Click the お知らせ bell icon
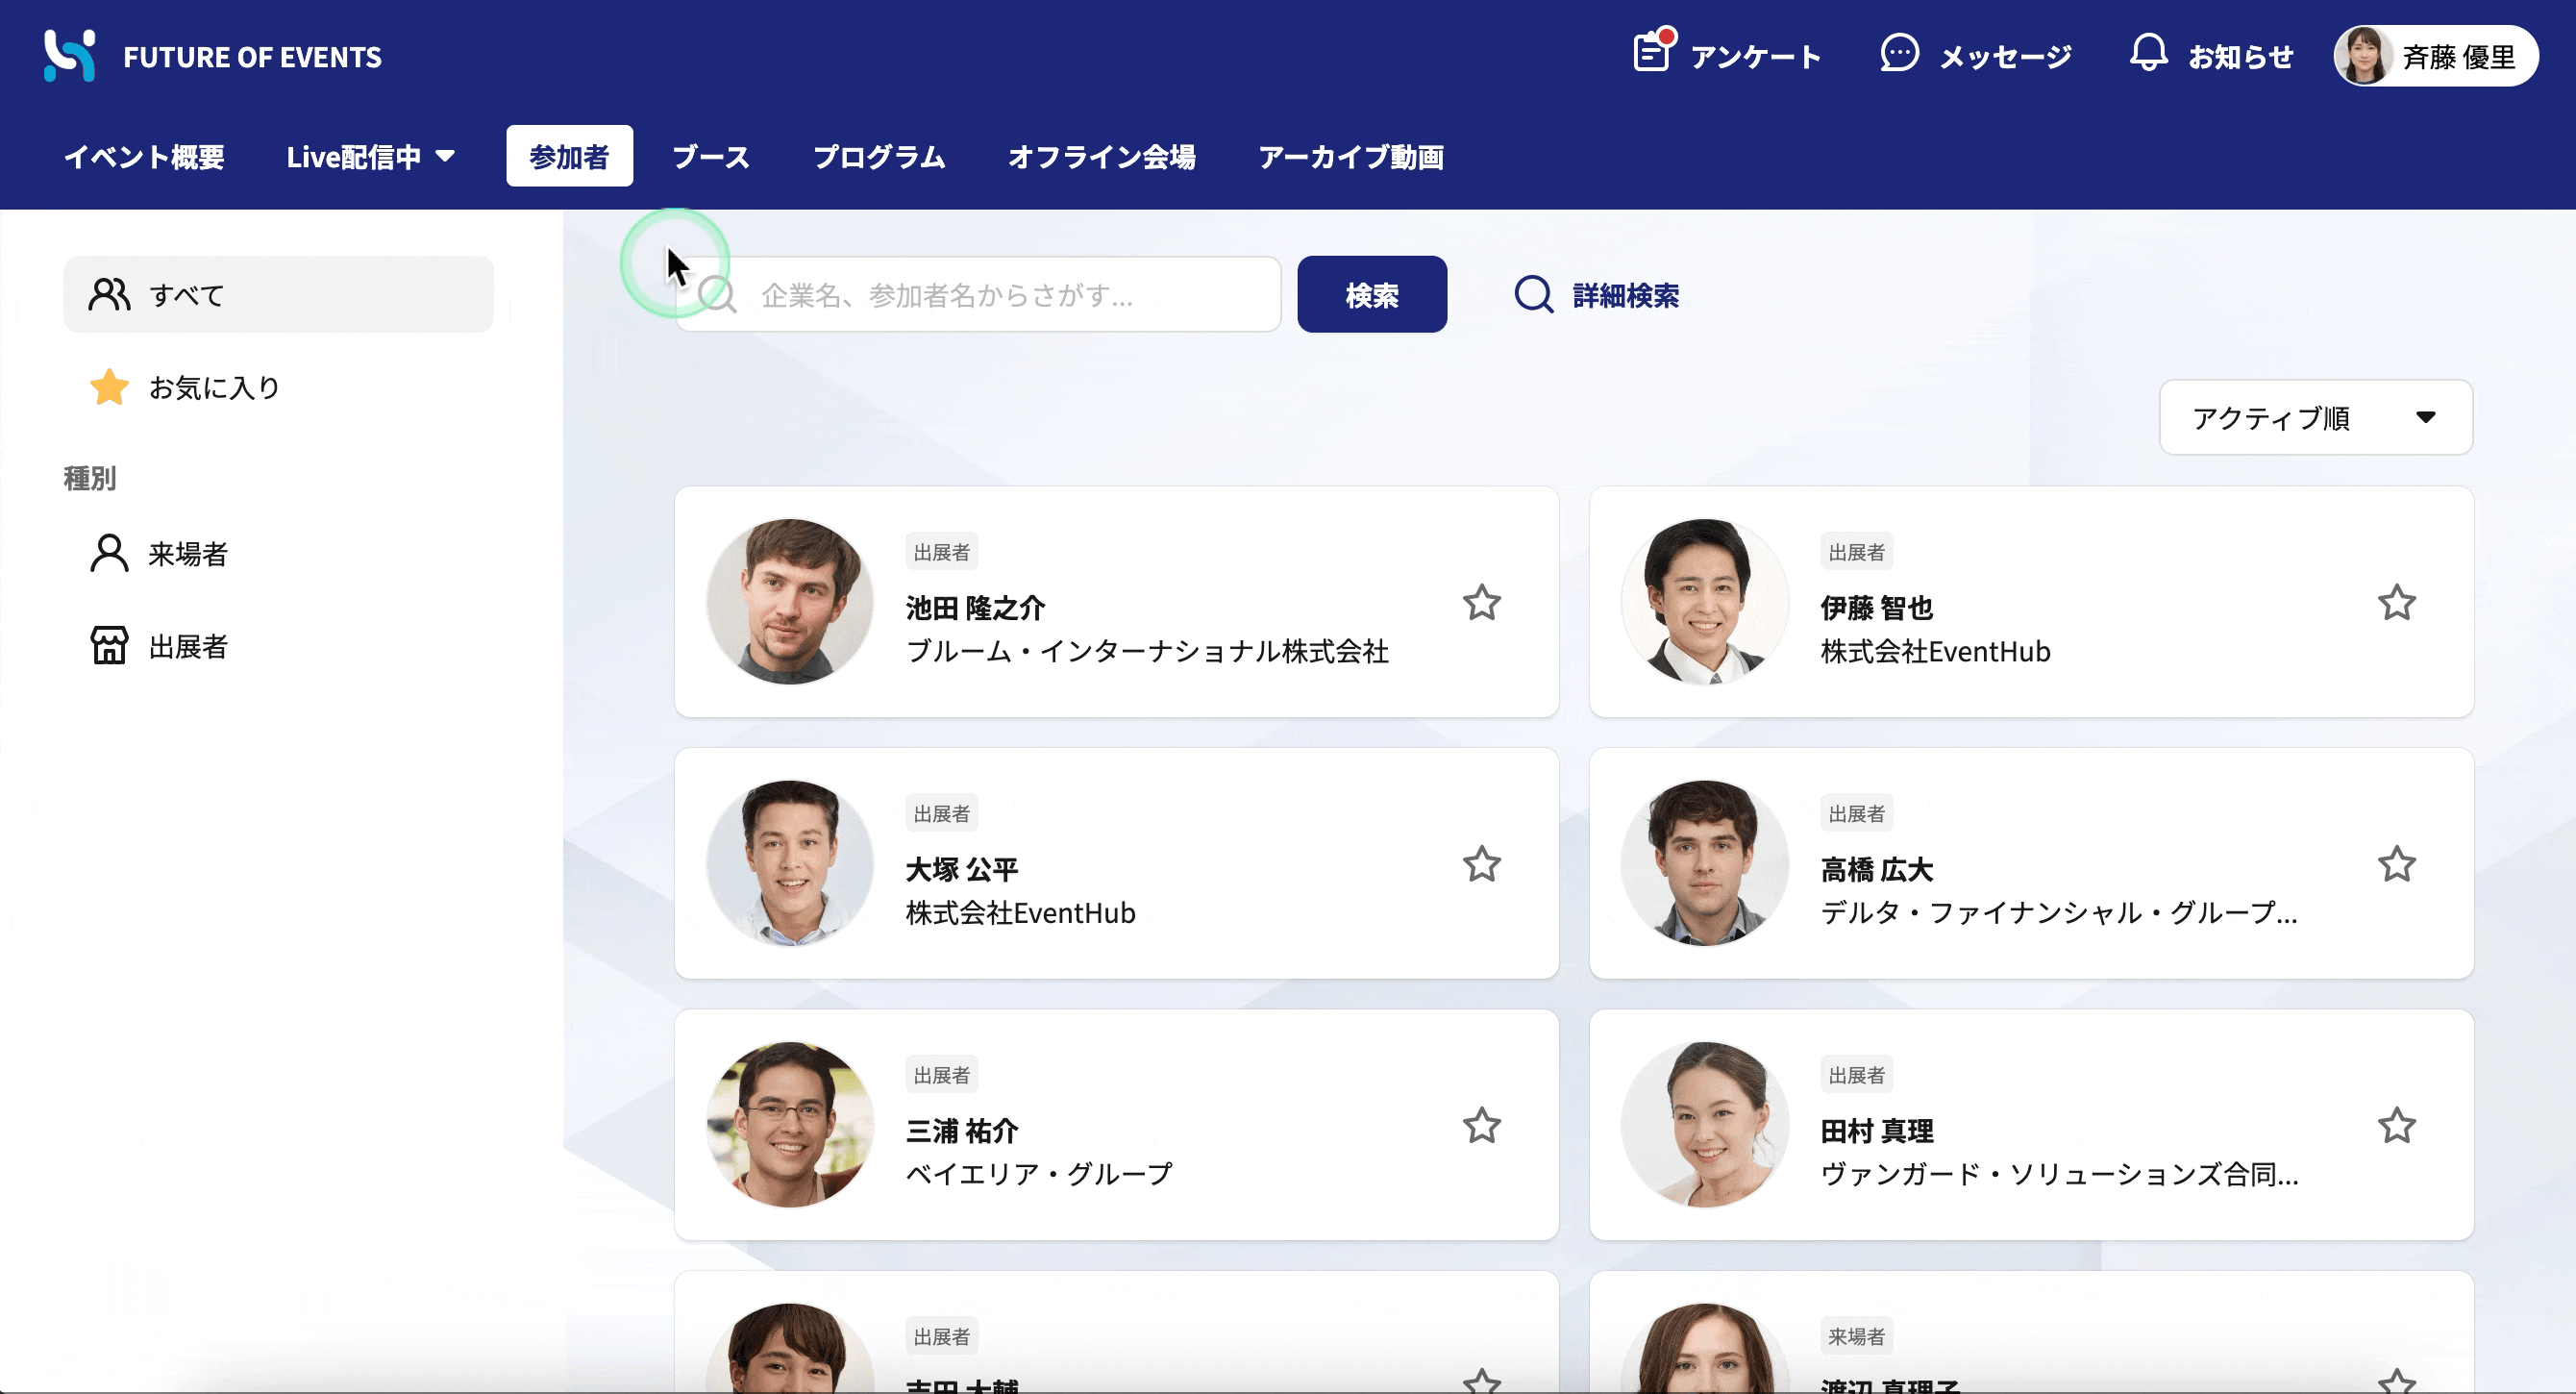This screenshot has height=1394, width=2576. [2148, 53]
